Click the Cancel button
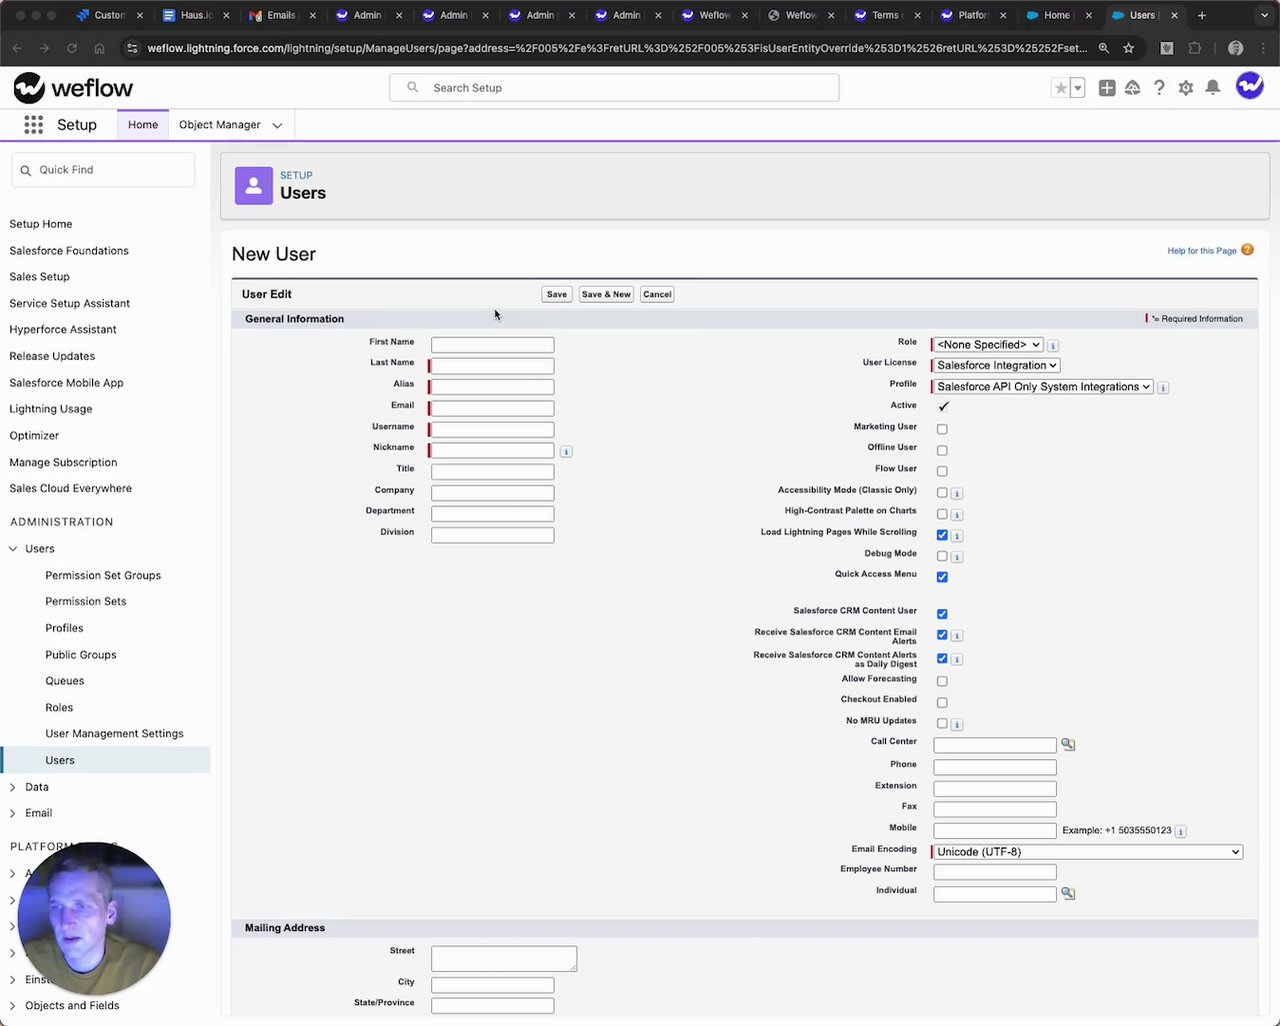This screenshot has height=1026, width=1280. (657, 294)
